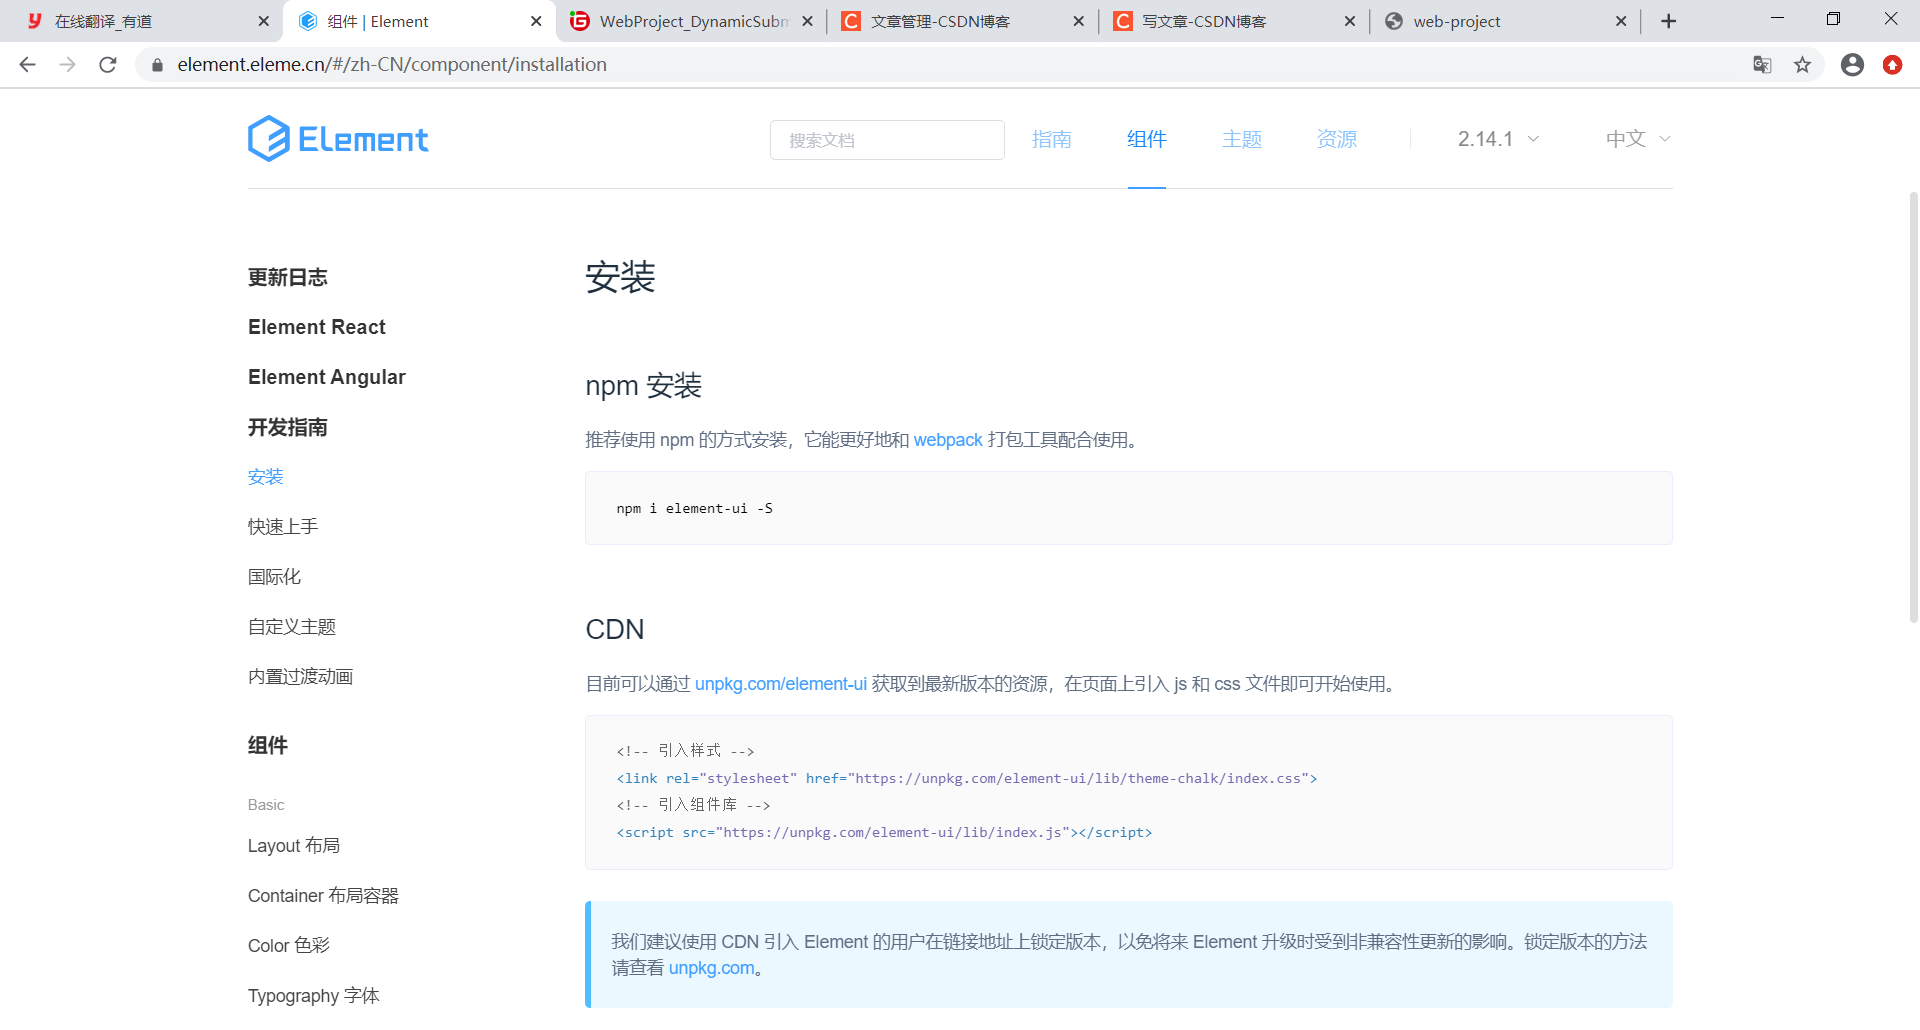The height and width of the screenshot is (1030, 1920).
Task: Follow the webpack link
Action: [x=948, y=440]
